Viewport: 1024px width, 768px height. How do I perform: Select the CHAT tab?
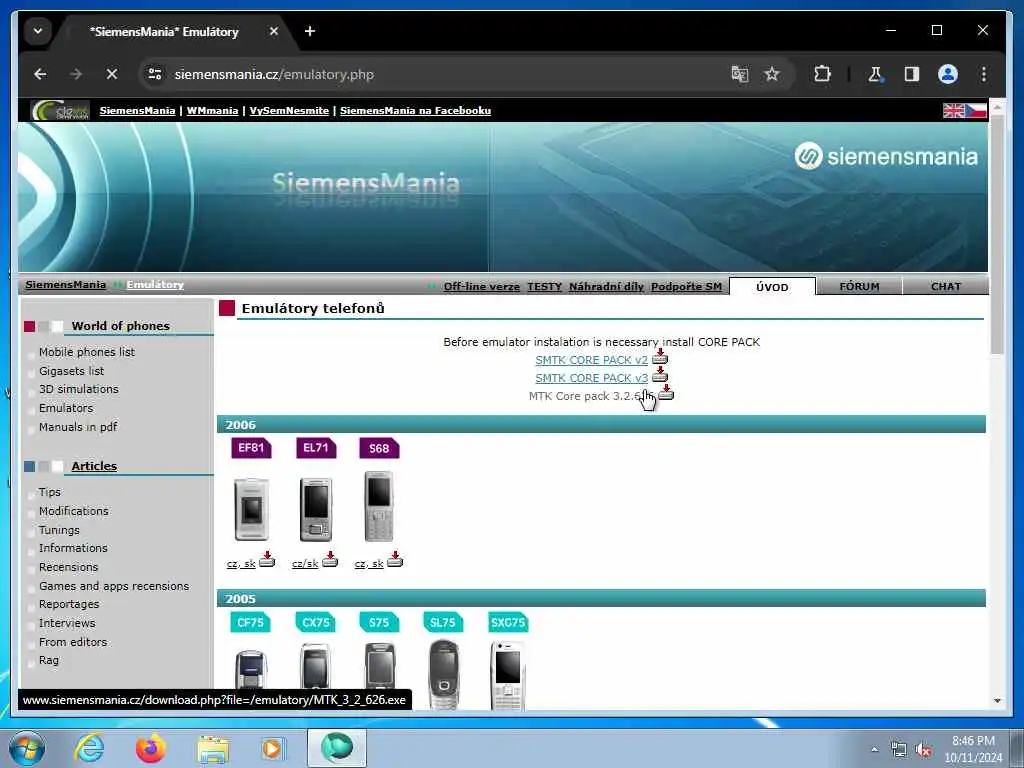946,286
